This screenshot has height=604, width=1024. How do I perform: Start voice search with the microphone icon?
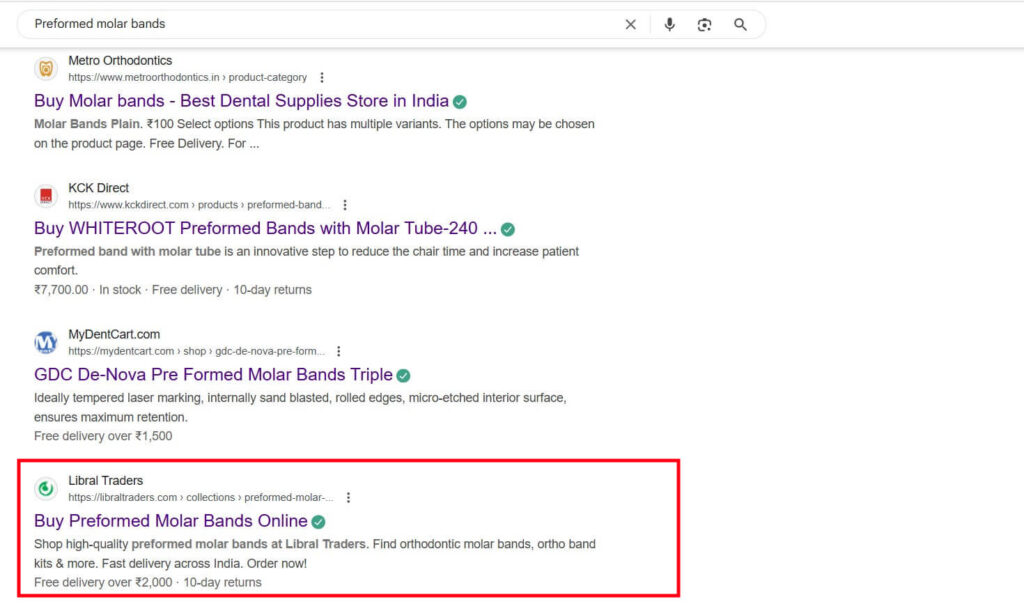click(x=669, y=24)
